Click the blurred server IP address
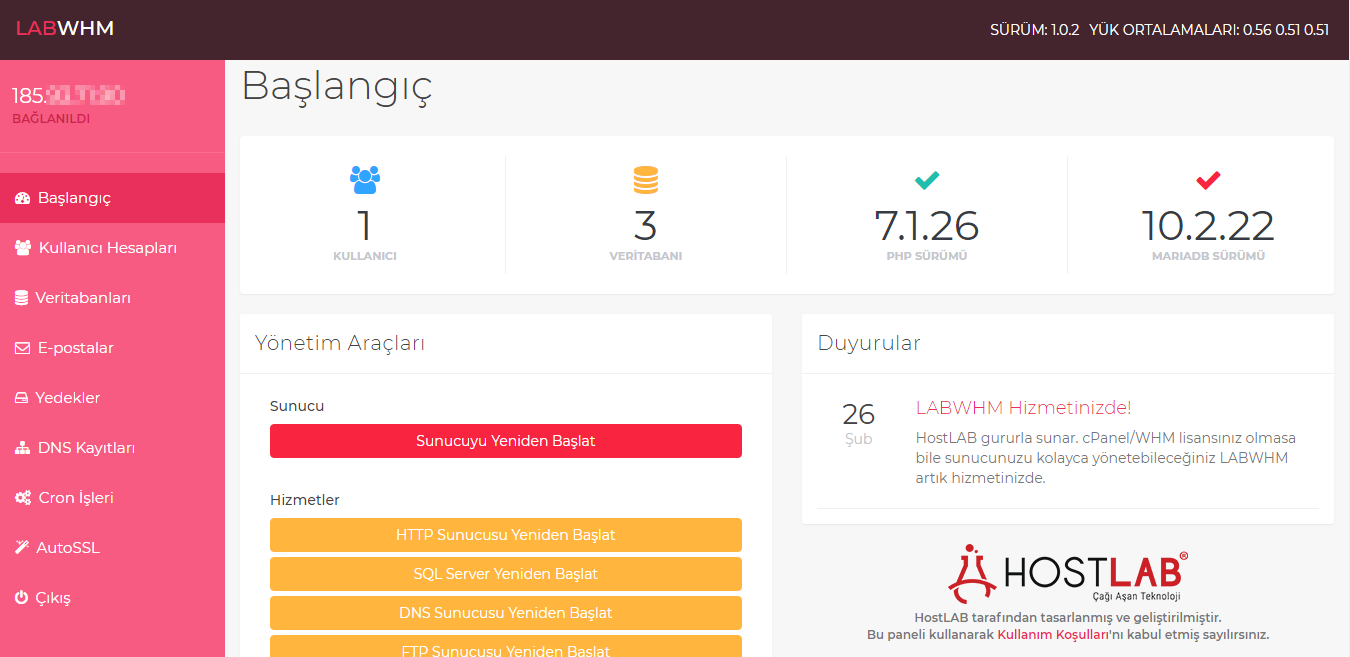The image size is (1350, 657). coord(69,96)
